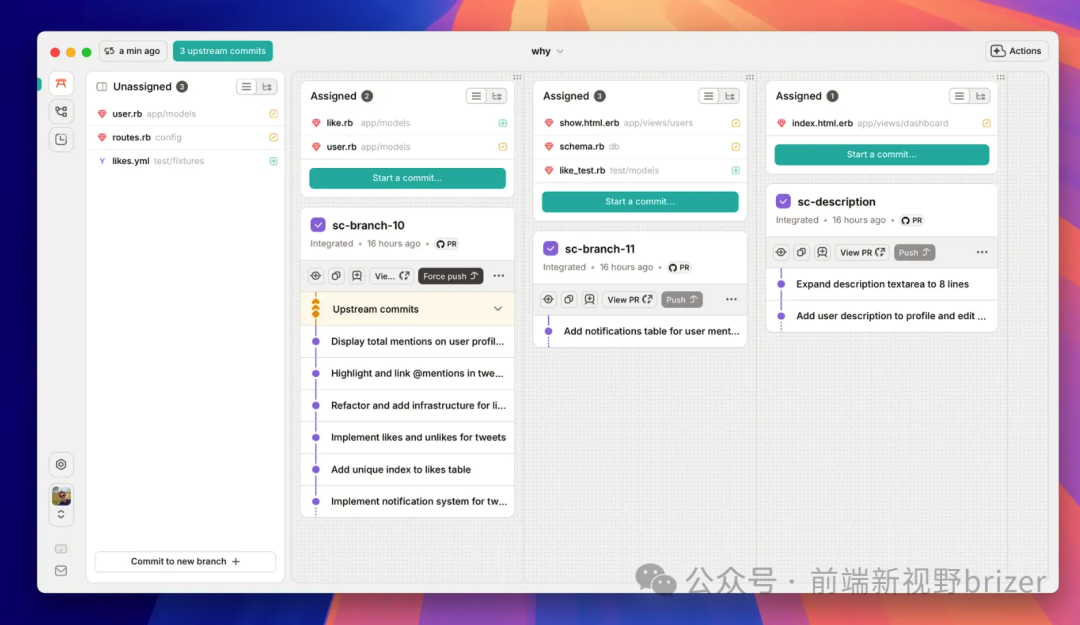Click the sync 'a min ago' button

pyautogui.click(x=132, y=51)
